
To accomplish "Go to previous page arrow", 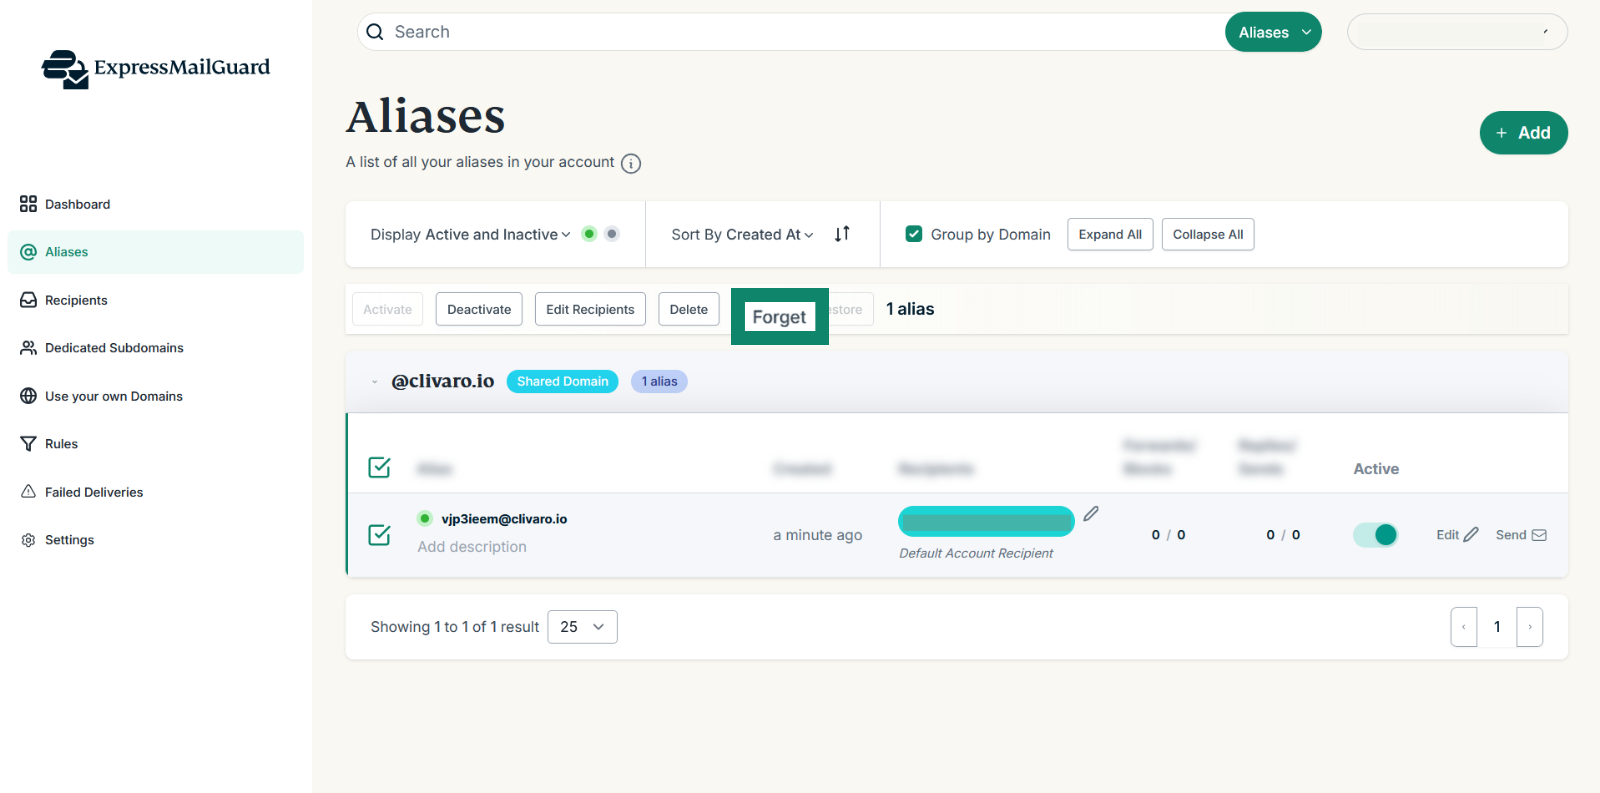I will point(1464,627).
